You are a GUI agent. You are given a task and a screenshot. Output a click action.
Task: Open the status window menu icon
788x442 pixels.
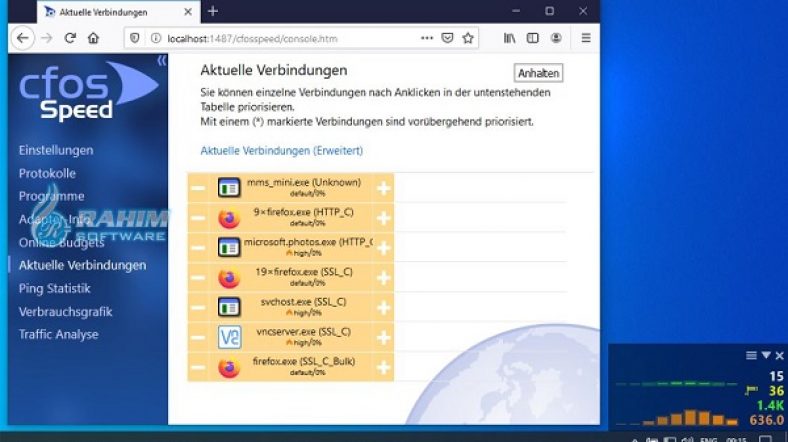[x=751, y=356]
